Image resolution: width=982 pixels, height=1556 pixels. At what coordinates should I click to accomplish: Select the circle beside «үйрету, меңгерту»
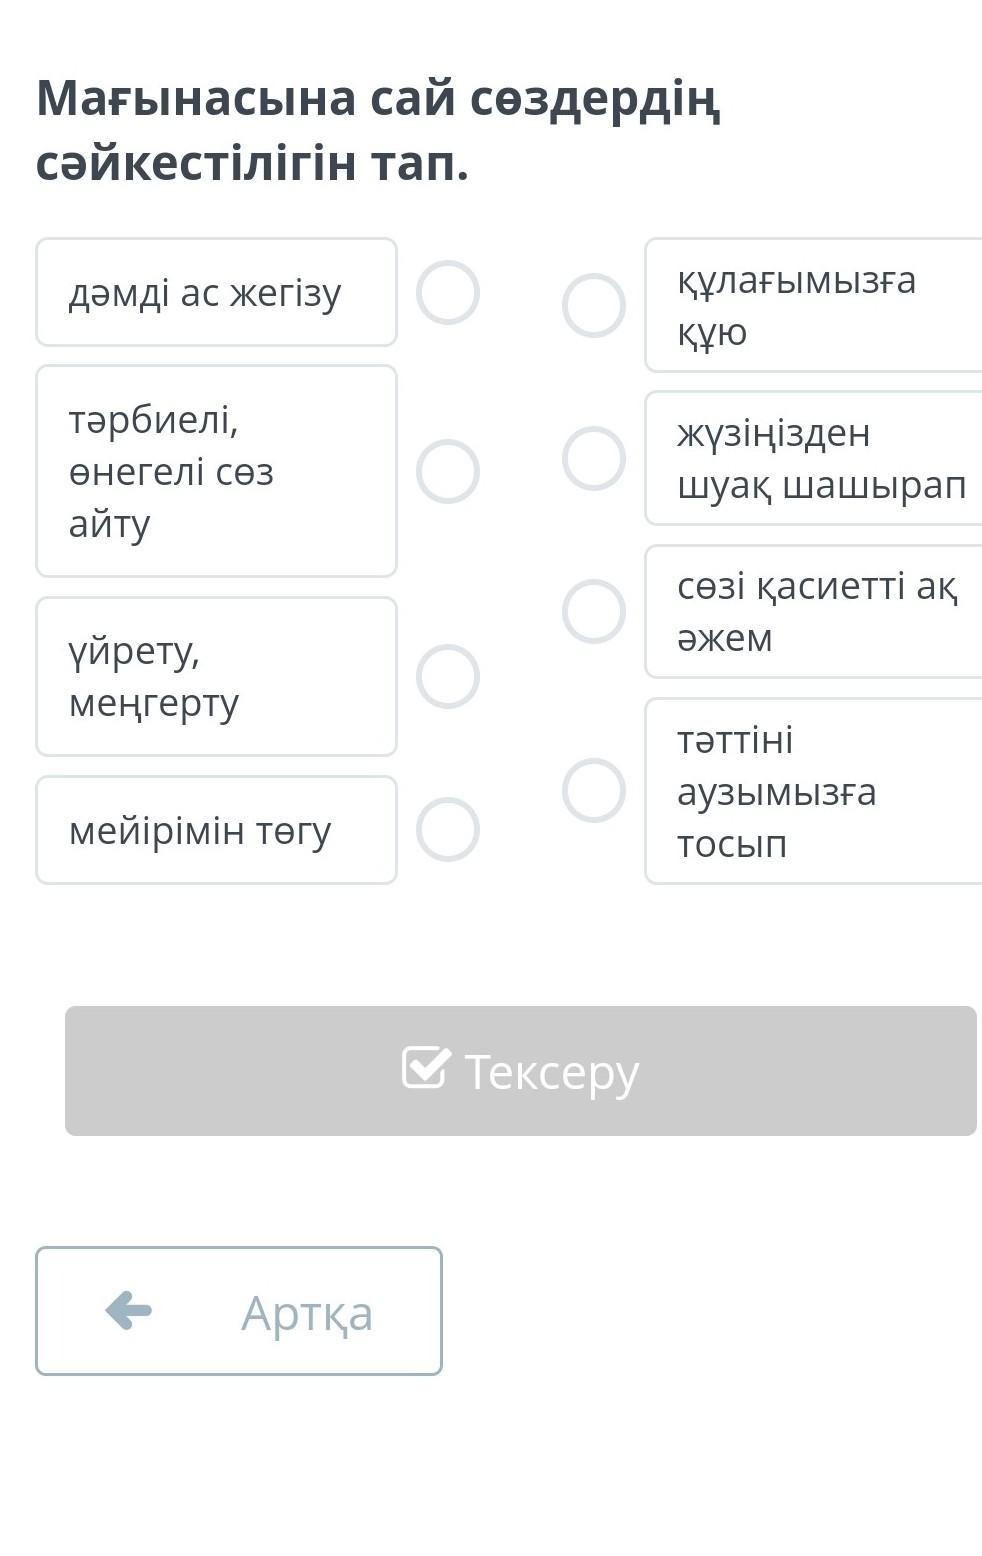[x=448, y=677]
